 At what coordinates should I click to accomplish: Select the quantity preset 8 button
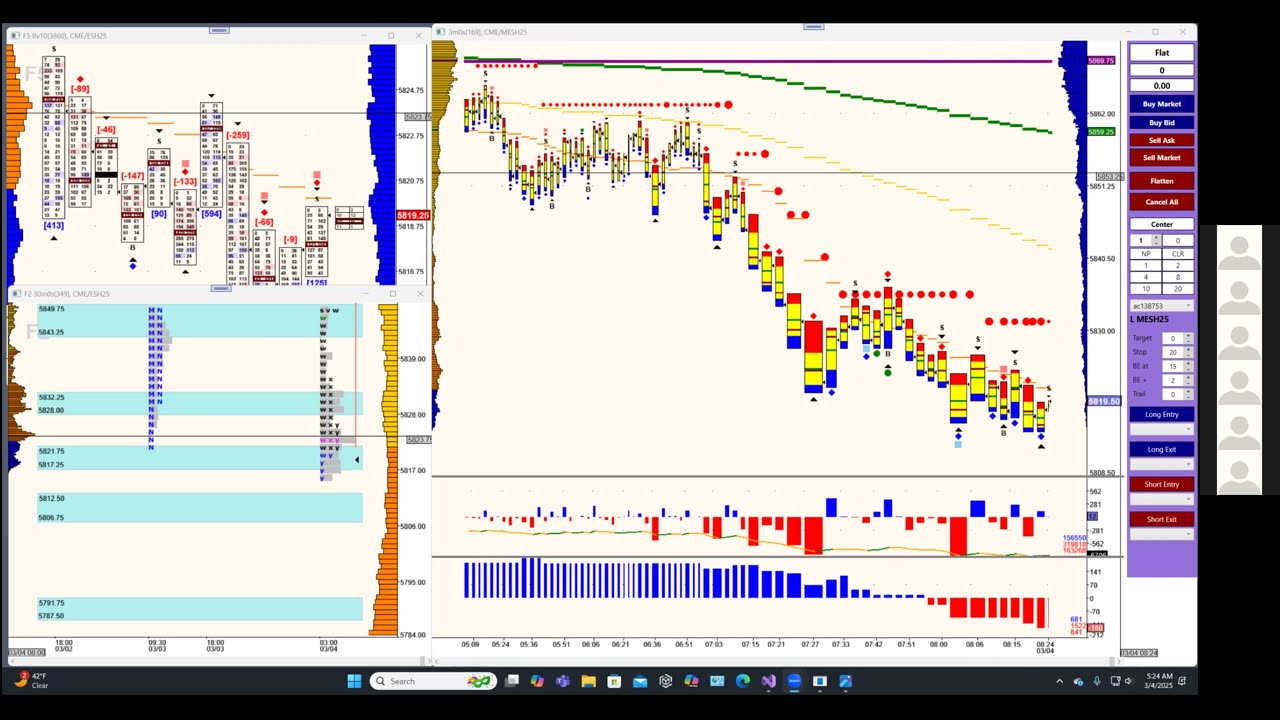coord(1177,277)
